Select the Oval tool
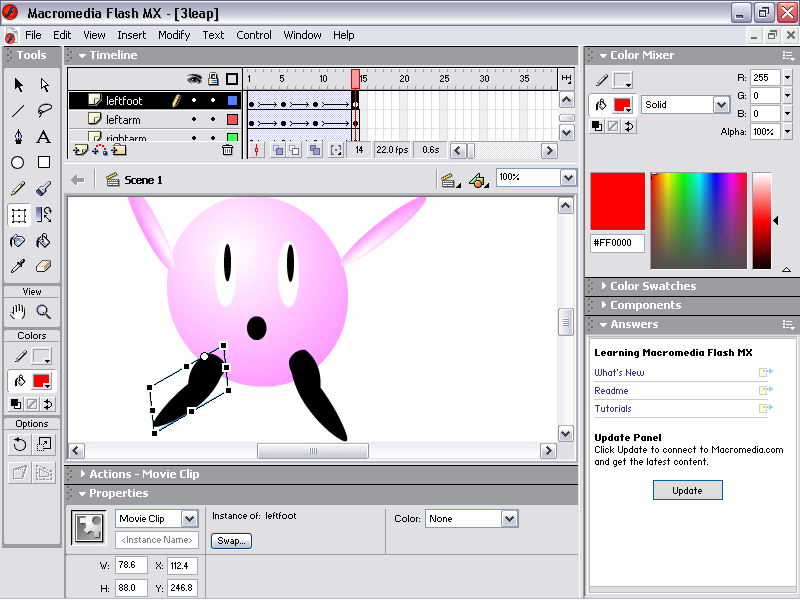 click(18, 163)
